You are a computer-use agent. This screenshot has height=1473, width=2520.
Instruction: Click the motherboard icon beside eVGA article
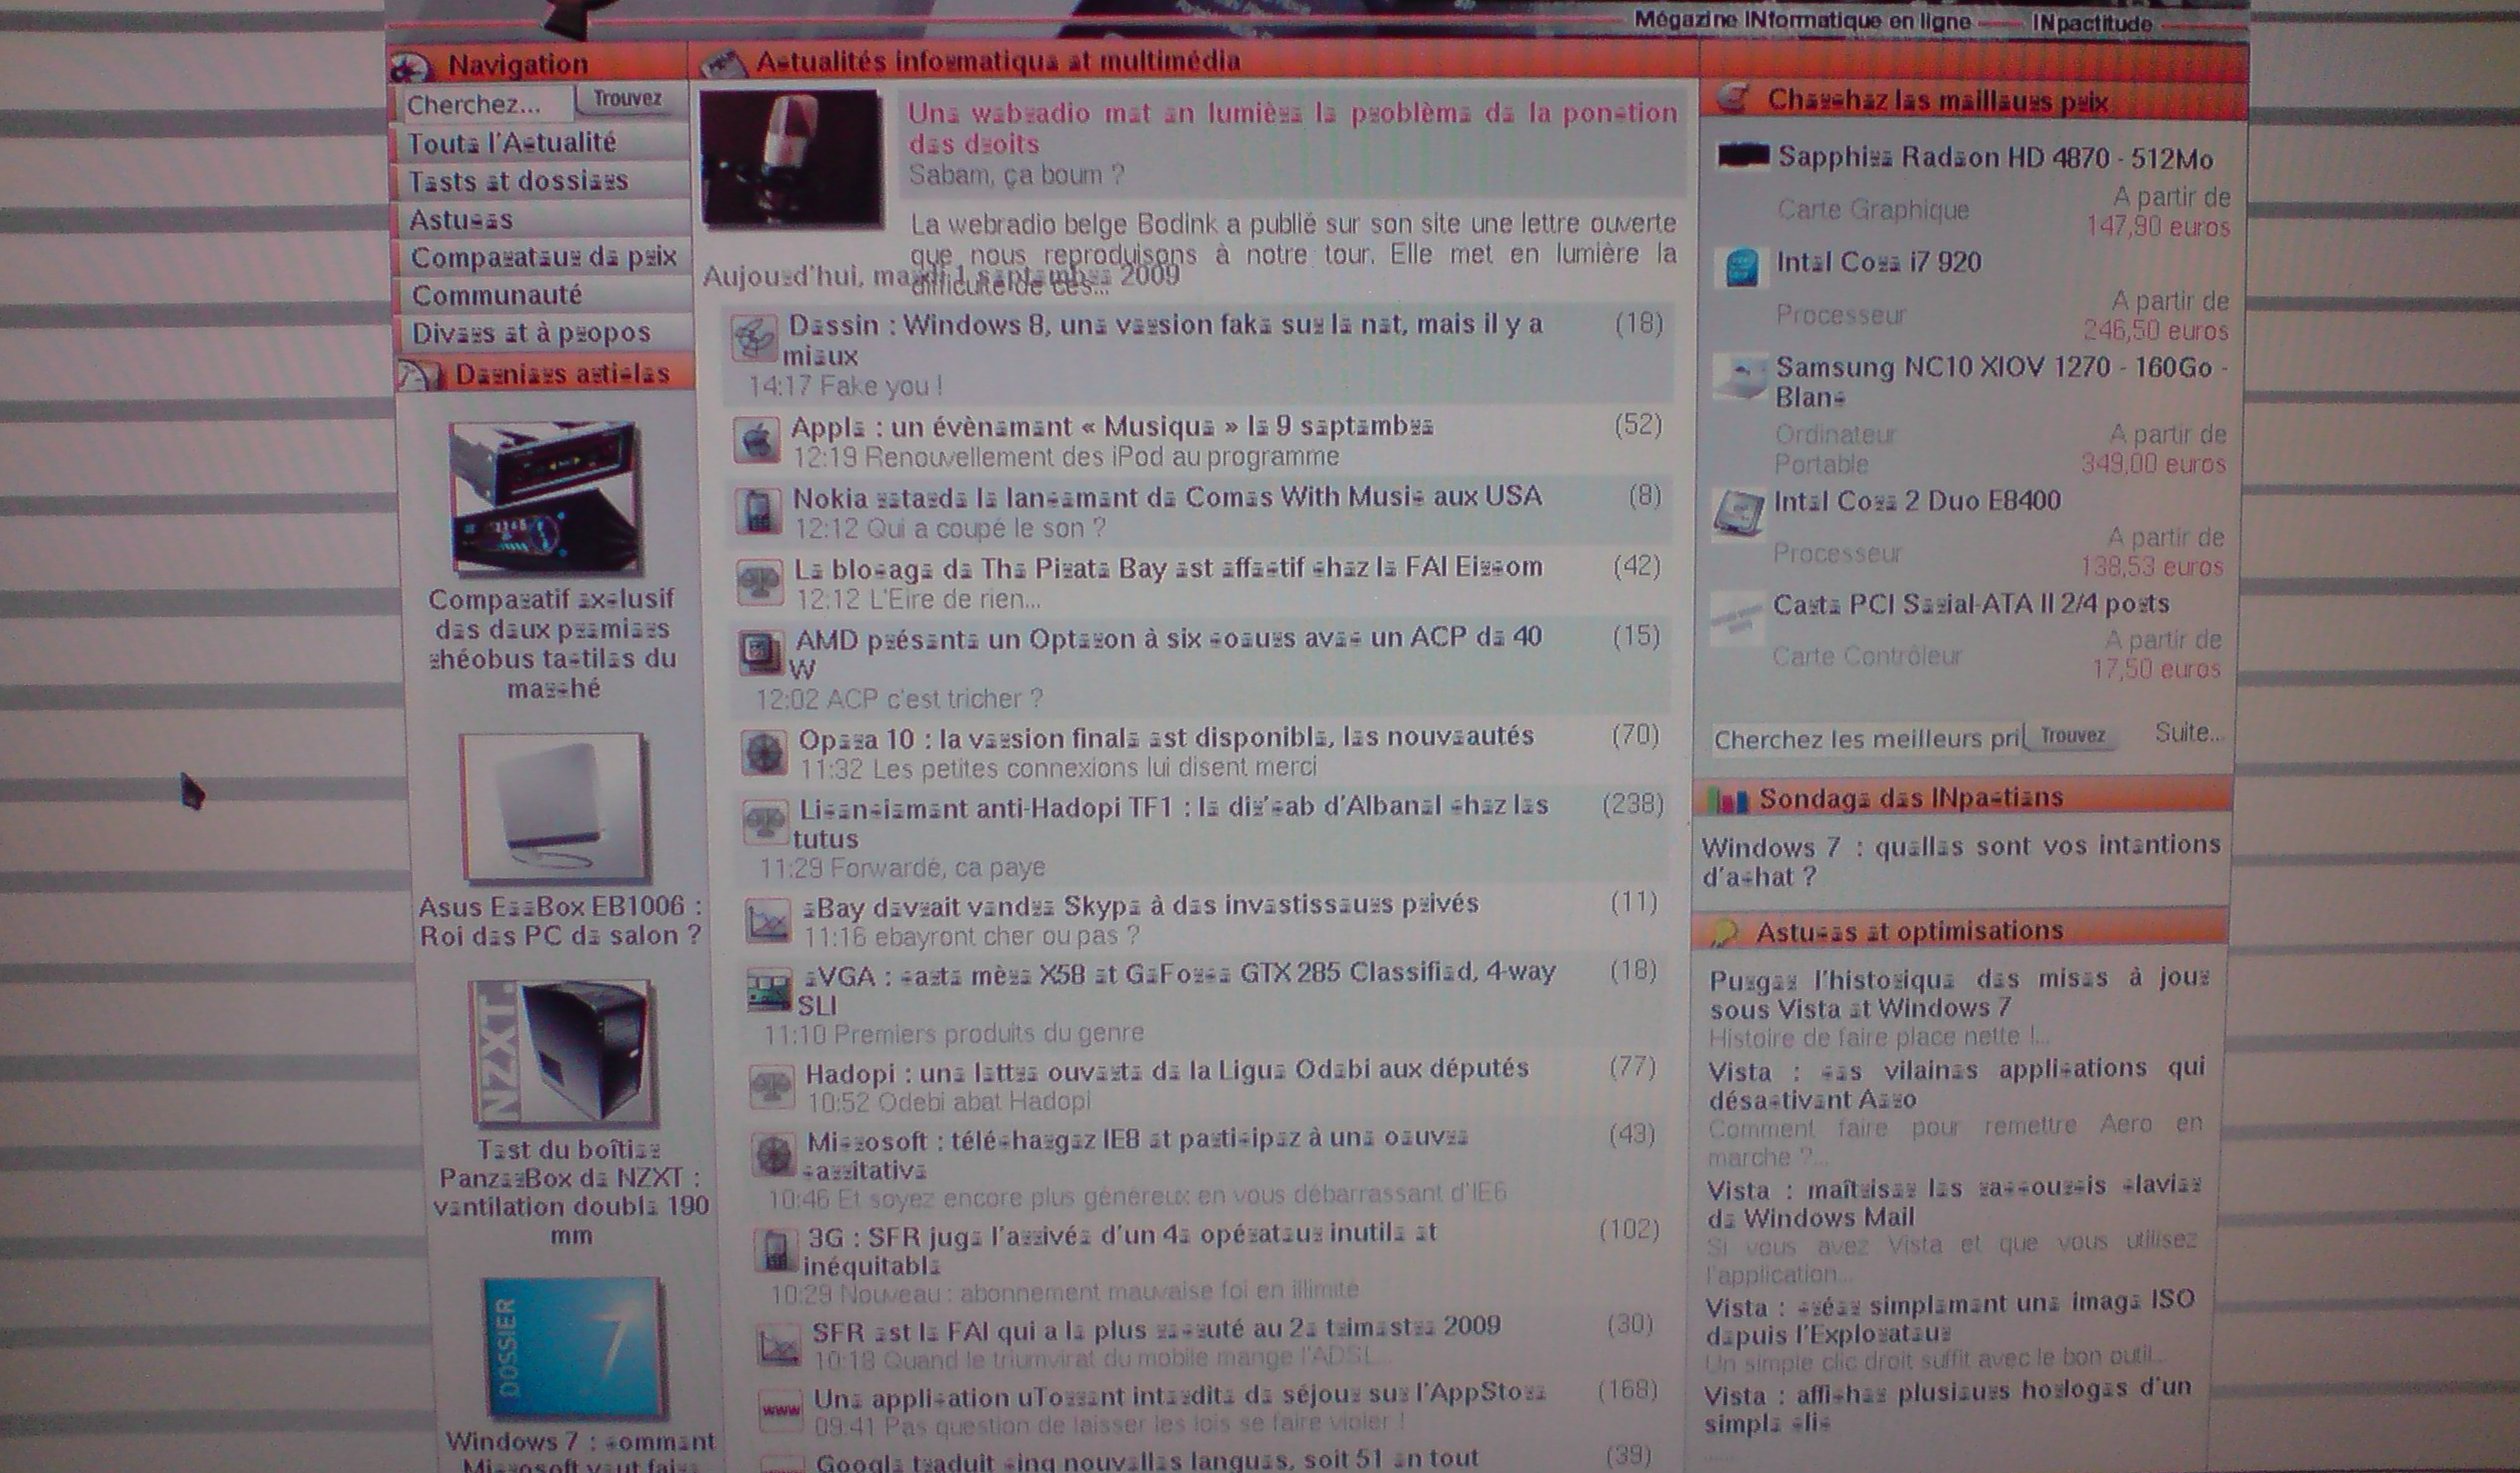point(770,989)
